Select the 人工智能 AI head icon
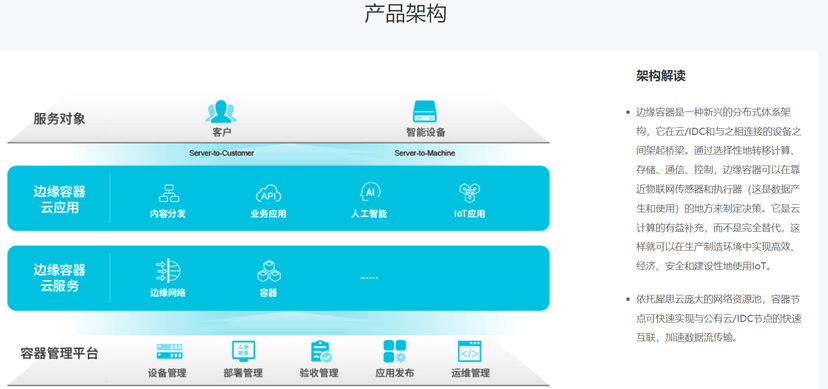828x389 pixels. pyautogui.click(x=369, y=192)
